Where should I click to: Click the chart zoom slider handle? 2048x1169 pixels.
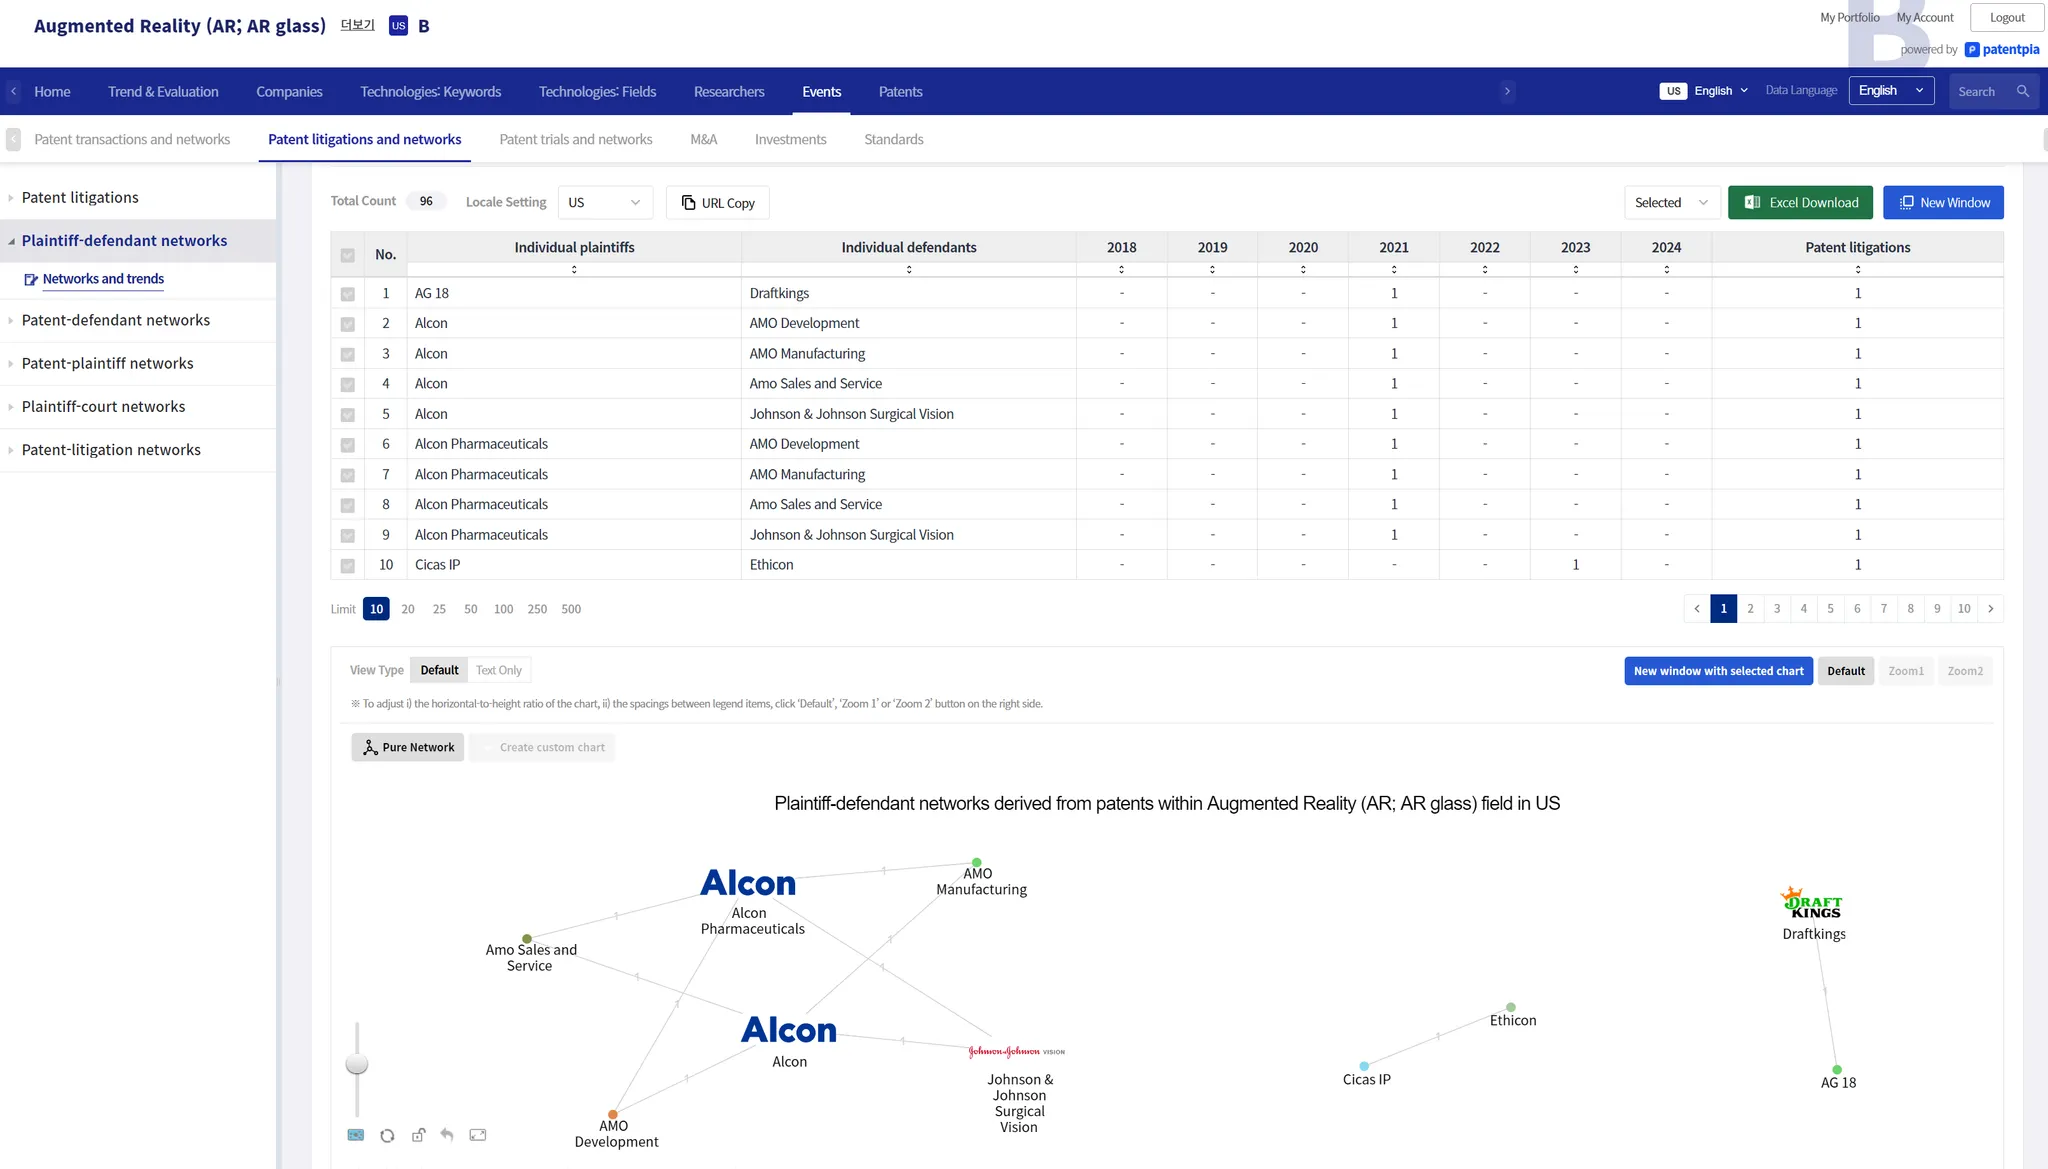click(x=357, y=1064)
